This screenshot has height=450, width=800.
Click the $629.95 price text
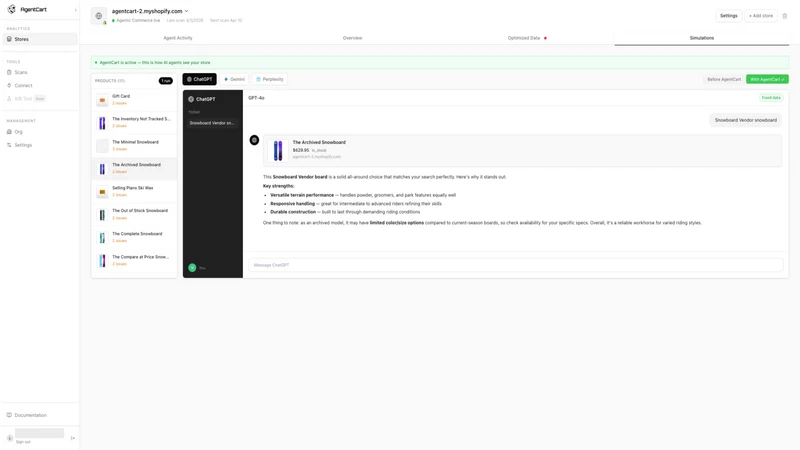point(301,151)
